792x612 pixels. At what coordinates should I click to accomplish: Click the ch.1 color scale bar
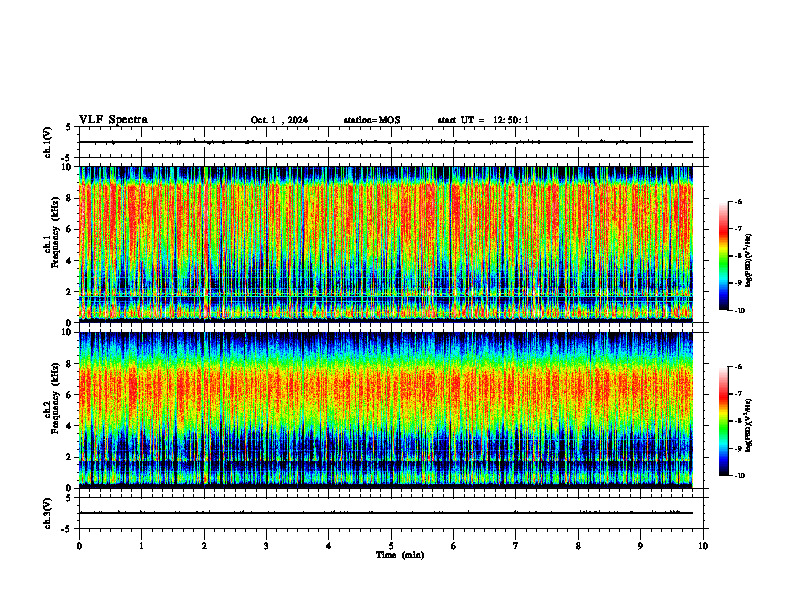724,256
